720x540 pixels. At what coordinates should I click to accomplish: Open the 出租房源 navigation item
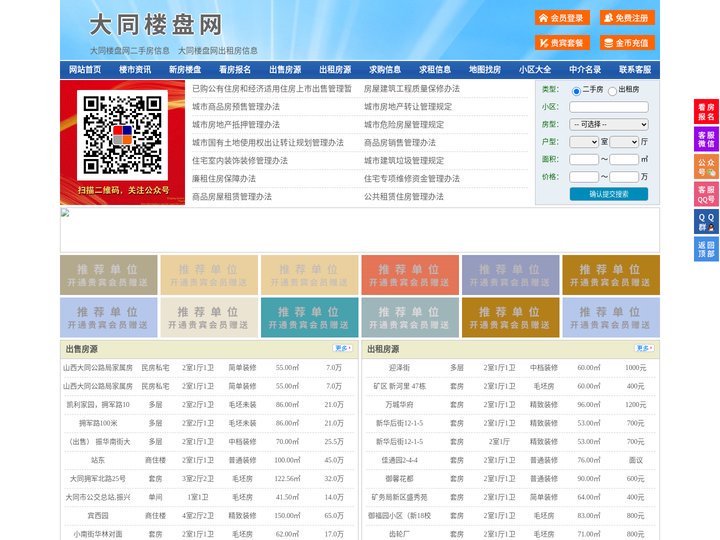[335, 70]
